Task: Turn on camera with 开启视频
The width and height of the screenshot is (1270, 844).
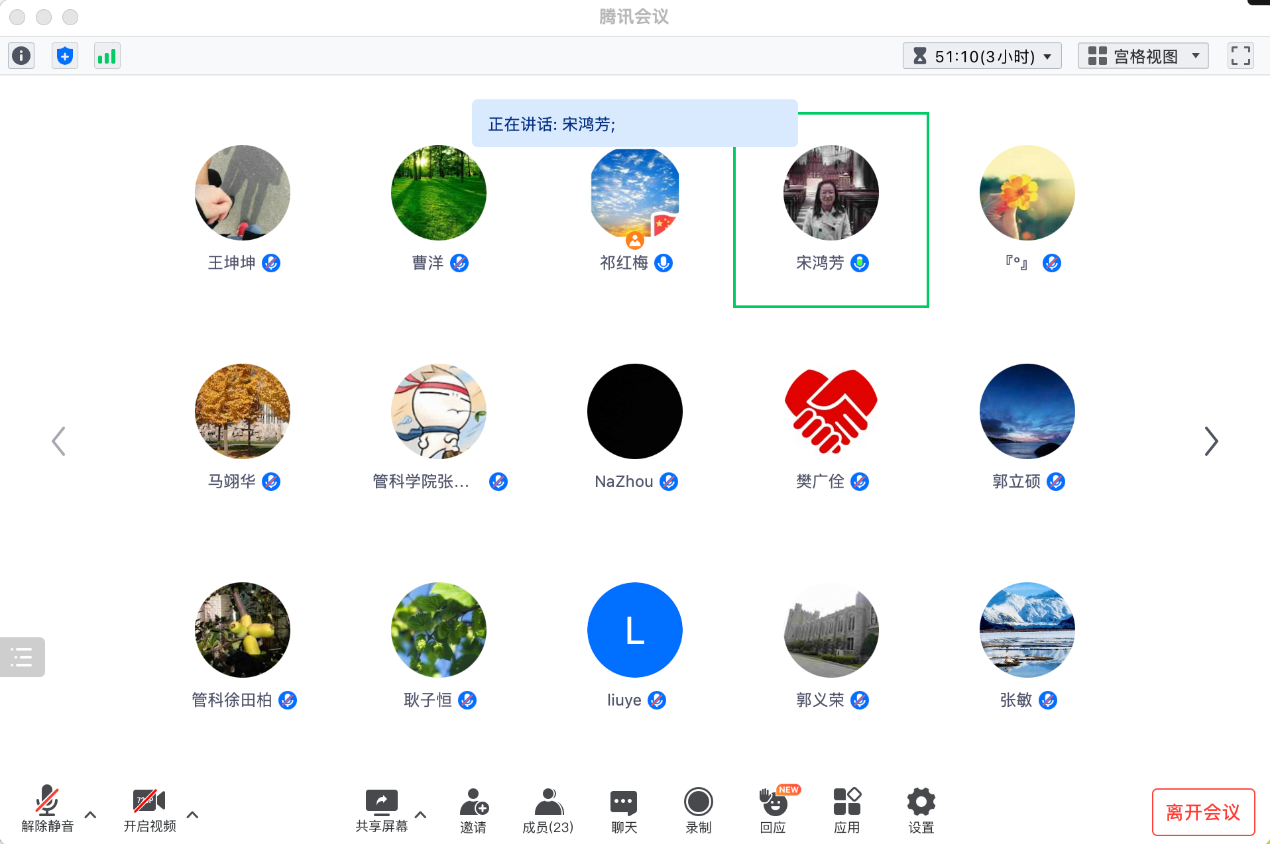Action: [149, 810]
